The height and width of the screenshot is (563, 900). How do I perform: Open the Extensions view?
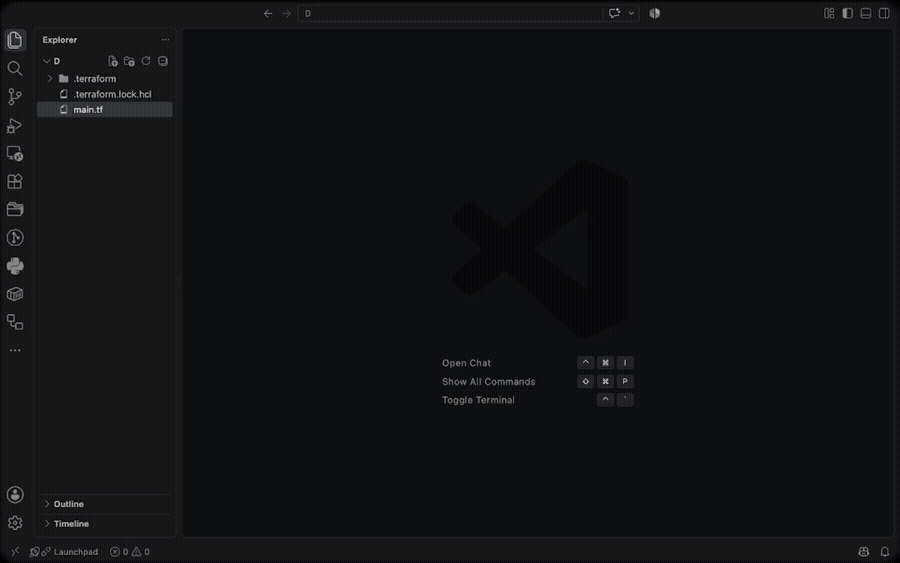click(15, 181)
